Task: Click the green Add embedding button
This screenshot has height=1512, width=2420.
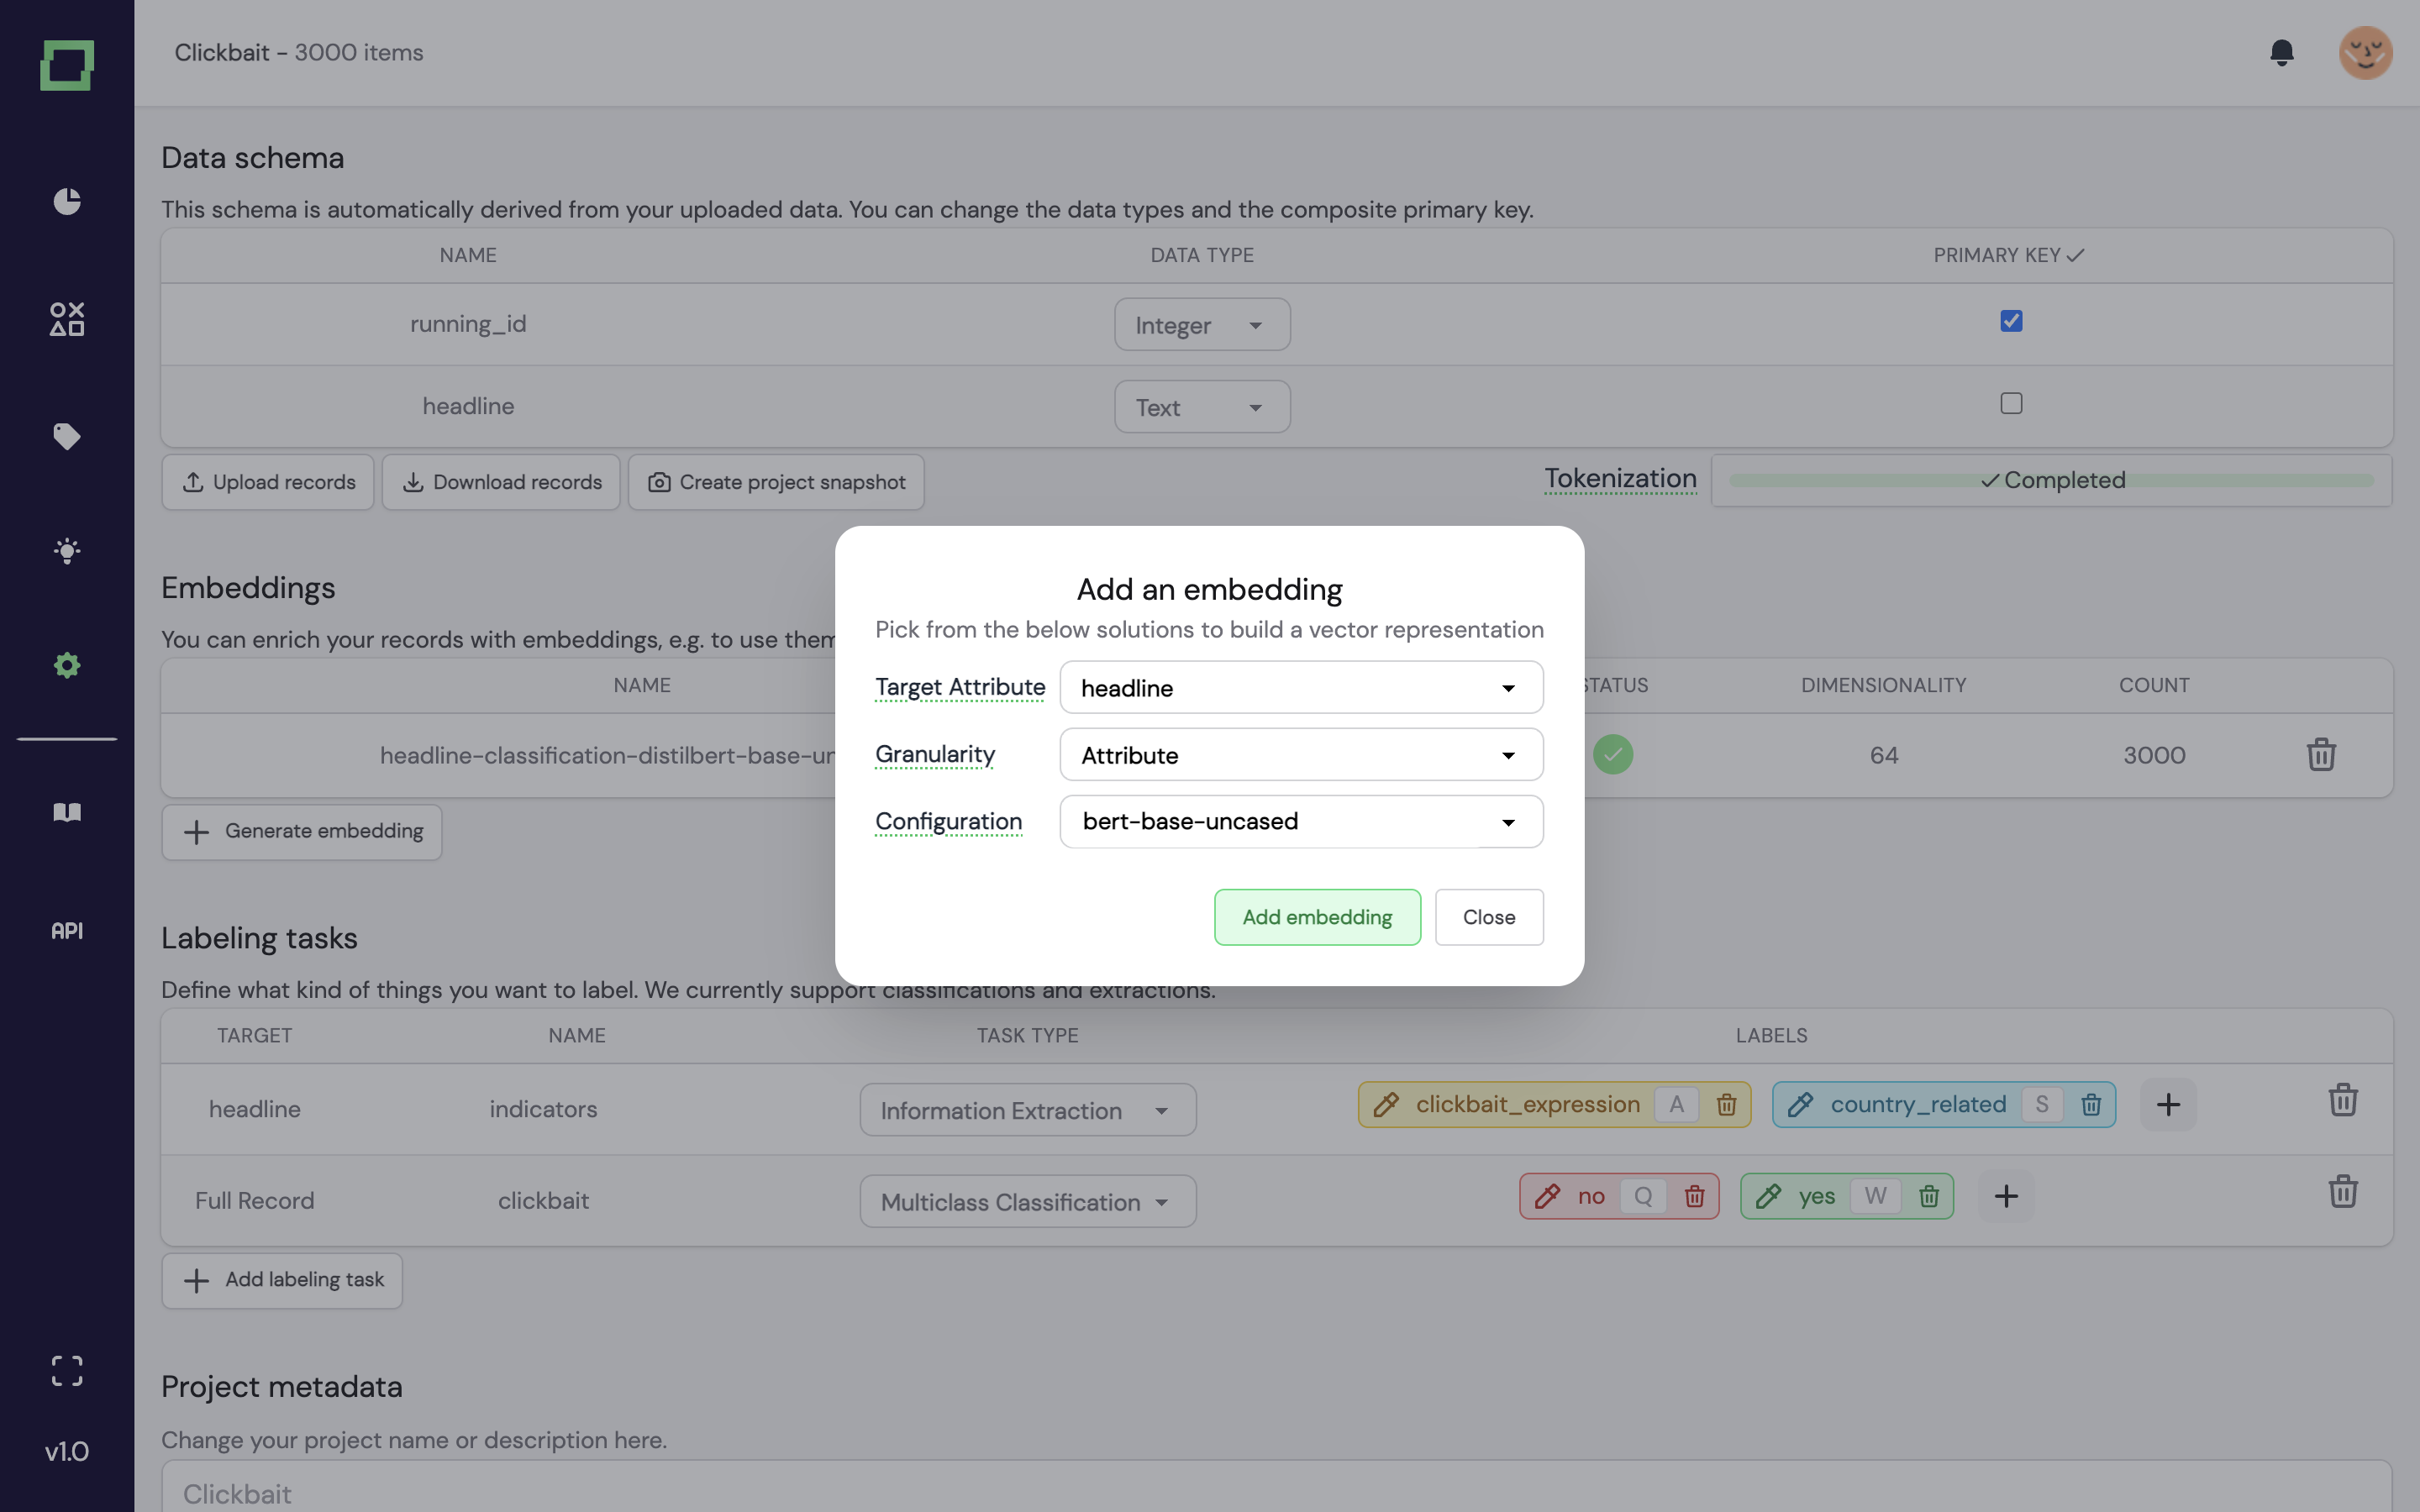Action: pyautogui.click(x=1317, y=917)
